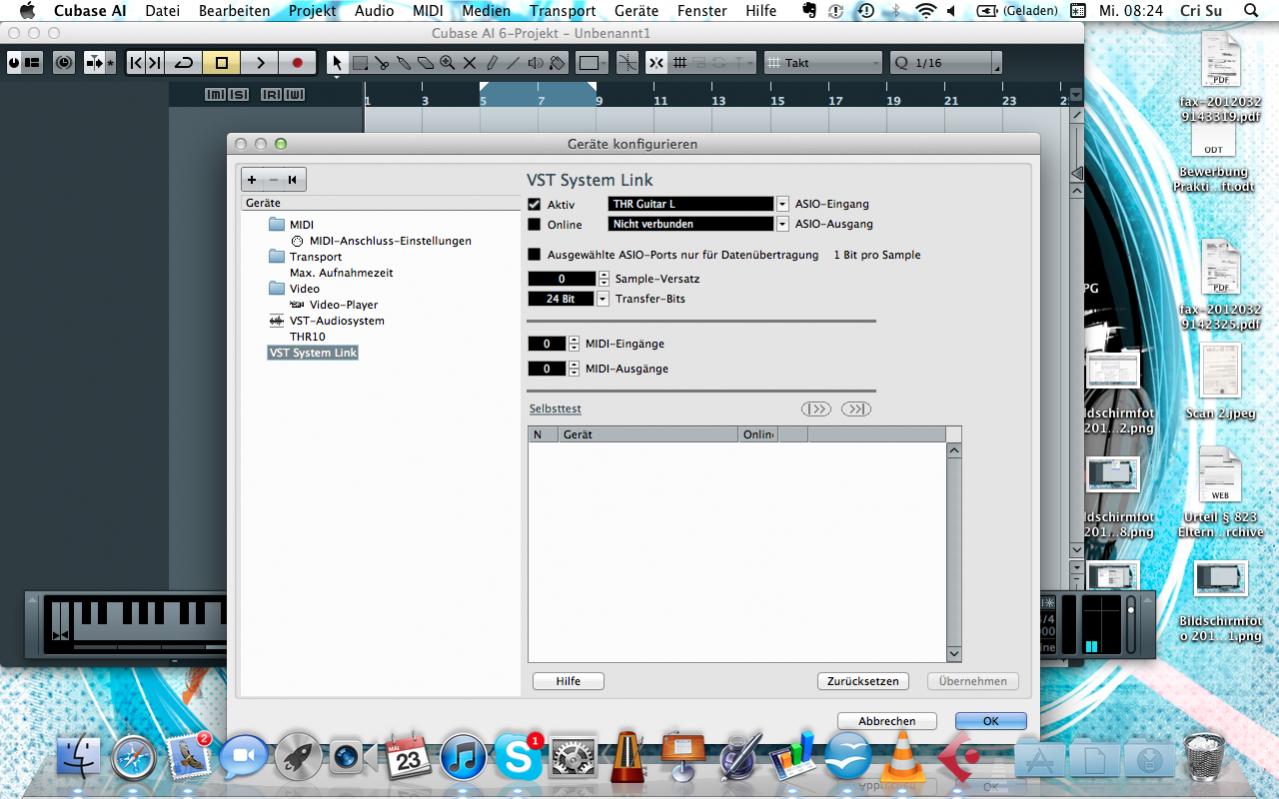
Task: Click the Gerät column header
Action: (x=648, y=435)
